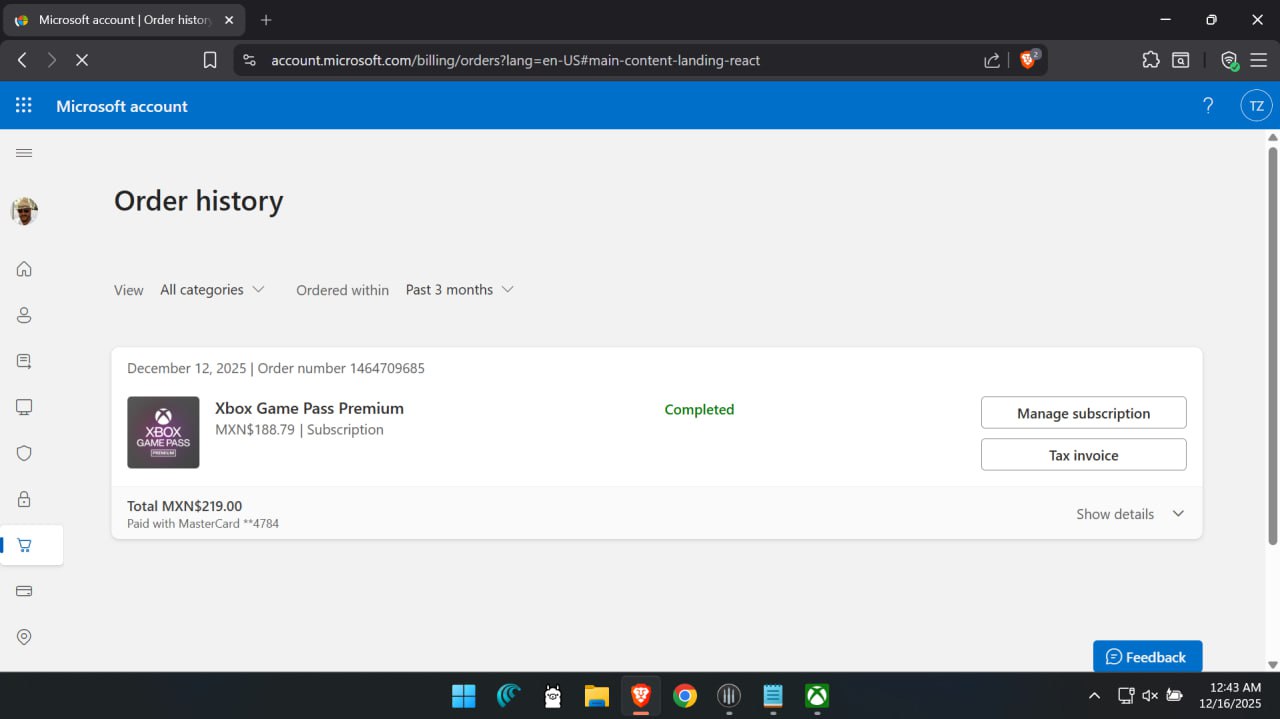Go to Home in the sidebar

[24, 269]
